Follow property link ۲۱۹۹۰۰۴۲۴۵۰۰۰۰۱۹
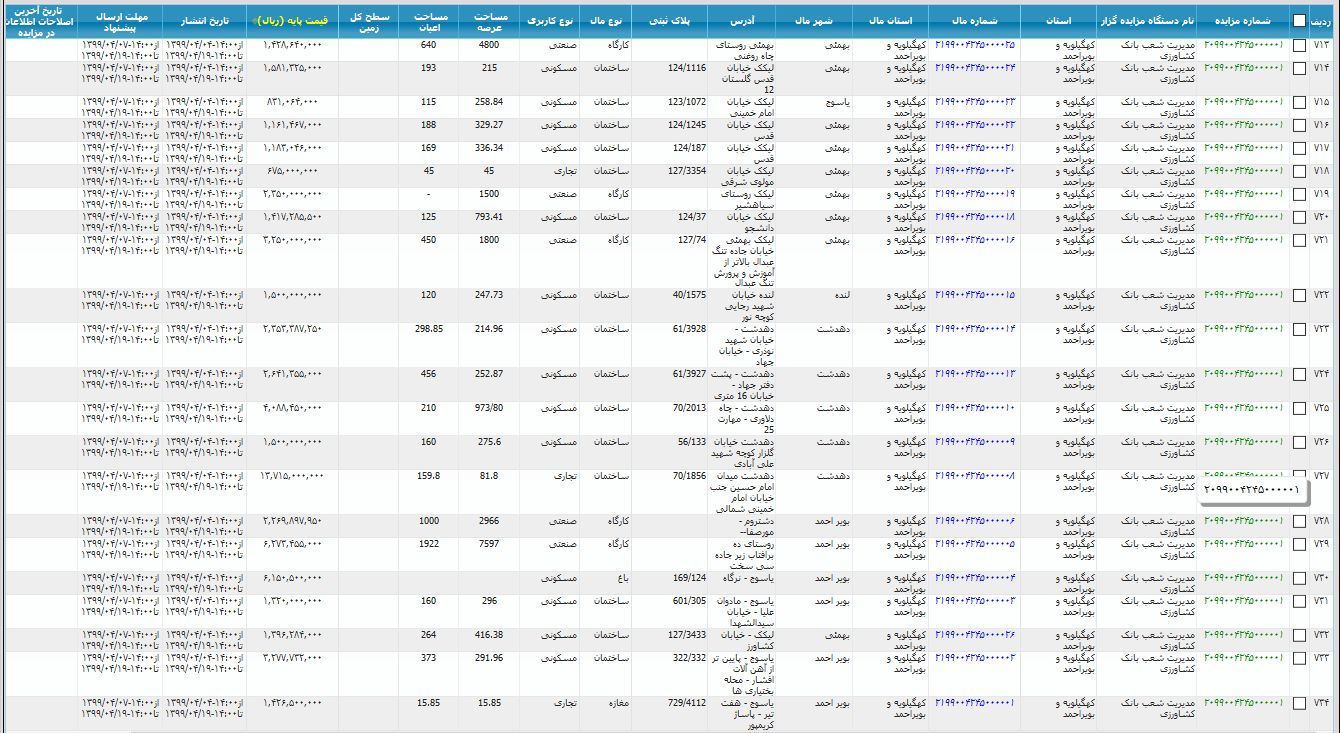Viewport: 1340px width, 733px height. click(975, 193)
